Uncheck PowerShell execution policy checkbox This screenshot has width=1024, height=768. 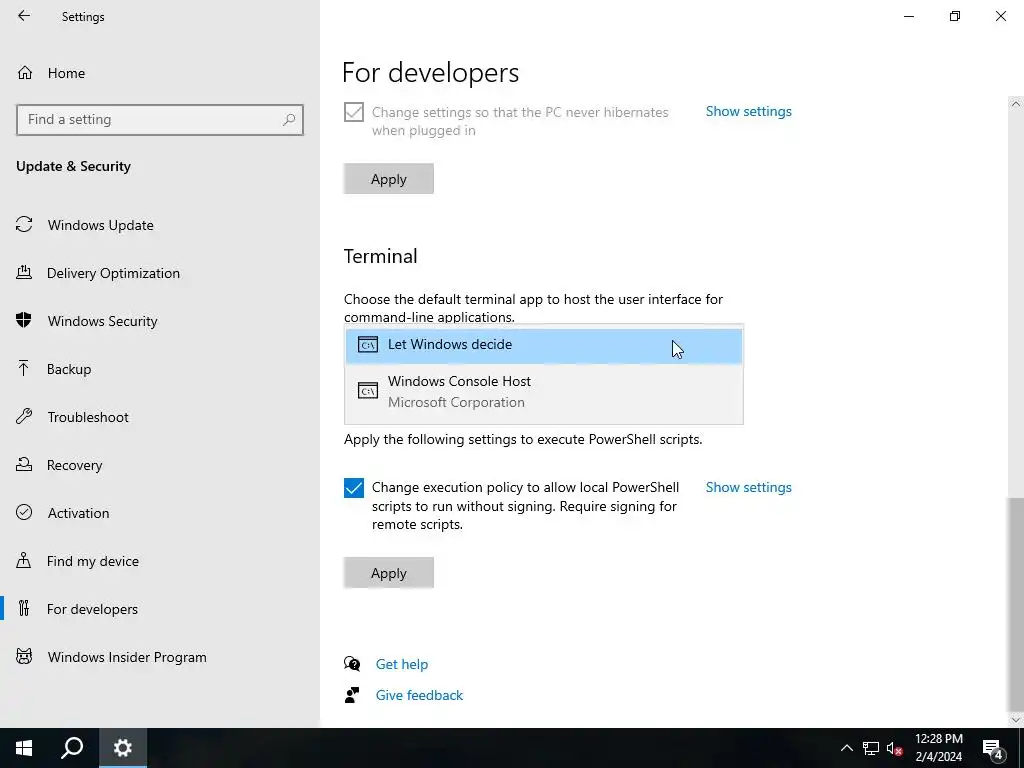click(354, 488)
